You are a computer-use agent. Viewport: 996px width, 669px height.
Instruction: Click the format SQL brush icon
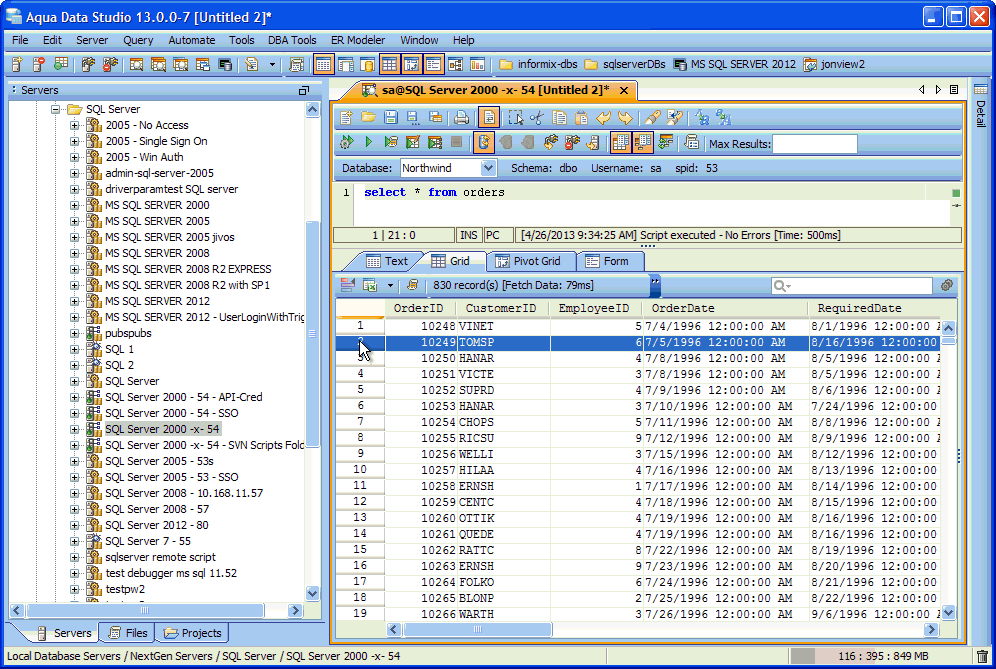[652, 118]
